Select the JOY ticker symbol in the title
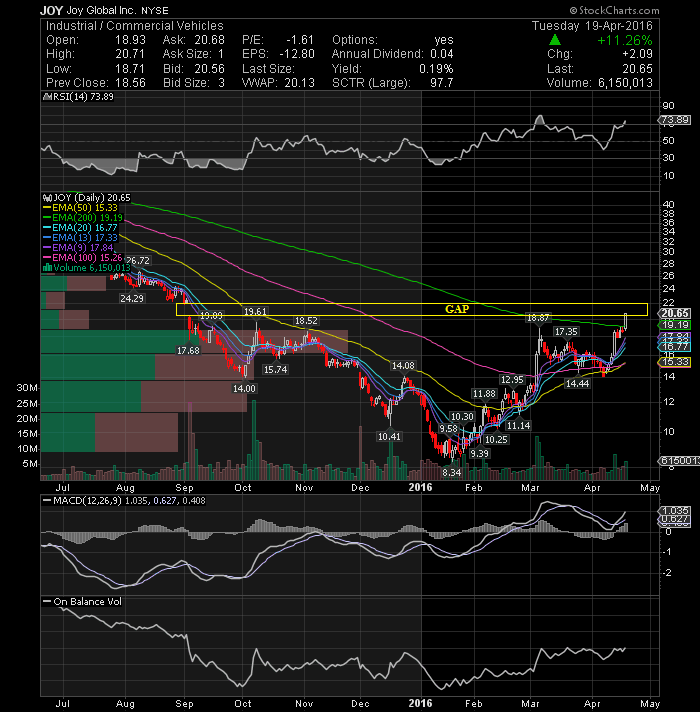700x712 pixels. click(x=51, y=10)
